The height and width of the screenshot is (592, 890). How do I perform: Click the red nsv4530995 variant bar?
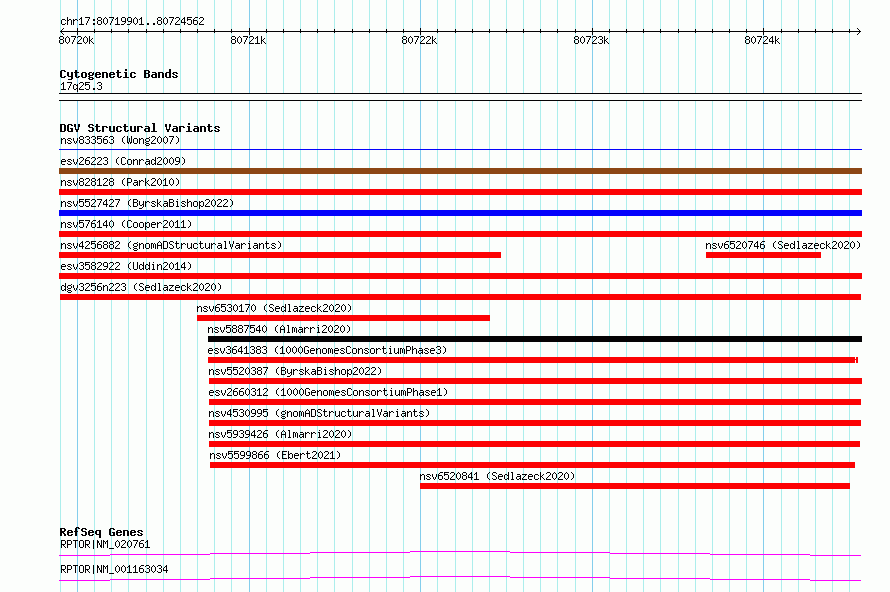pyautogui.click(x=535, y=423)
